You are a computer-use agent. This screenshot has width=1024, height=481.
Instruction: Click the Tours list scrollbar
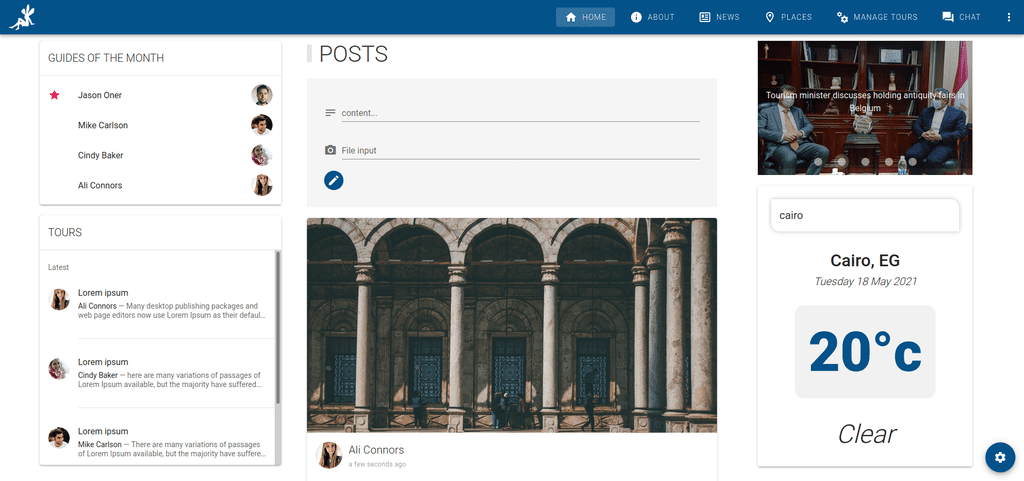(278, 326)
